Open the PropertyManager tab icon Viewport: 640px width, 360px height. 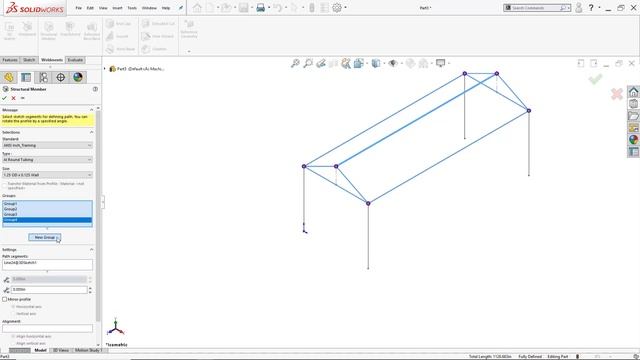(26, 77)
